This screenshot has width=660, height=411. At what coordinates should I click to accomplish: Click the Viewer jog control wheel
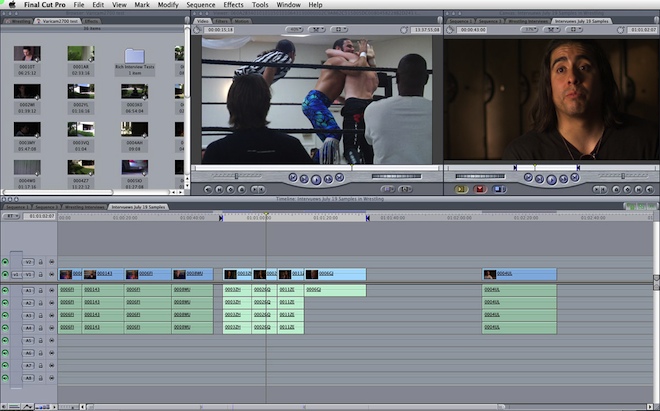pyautogui.click(x=396, y=176)
